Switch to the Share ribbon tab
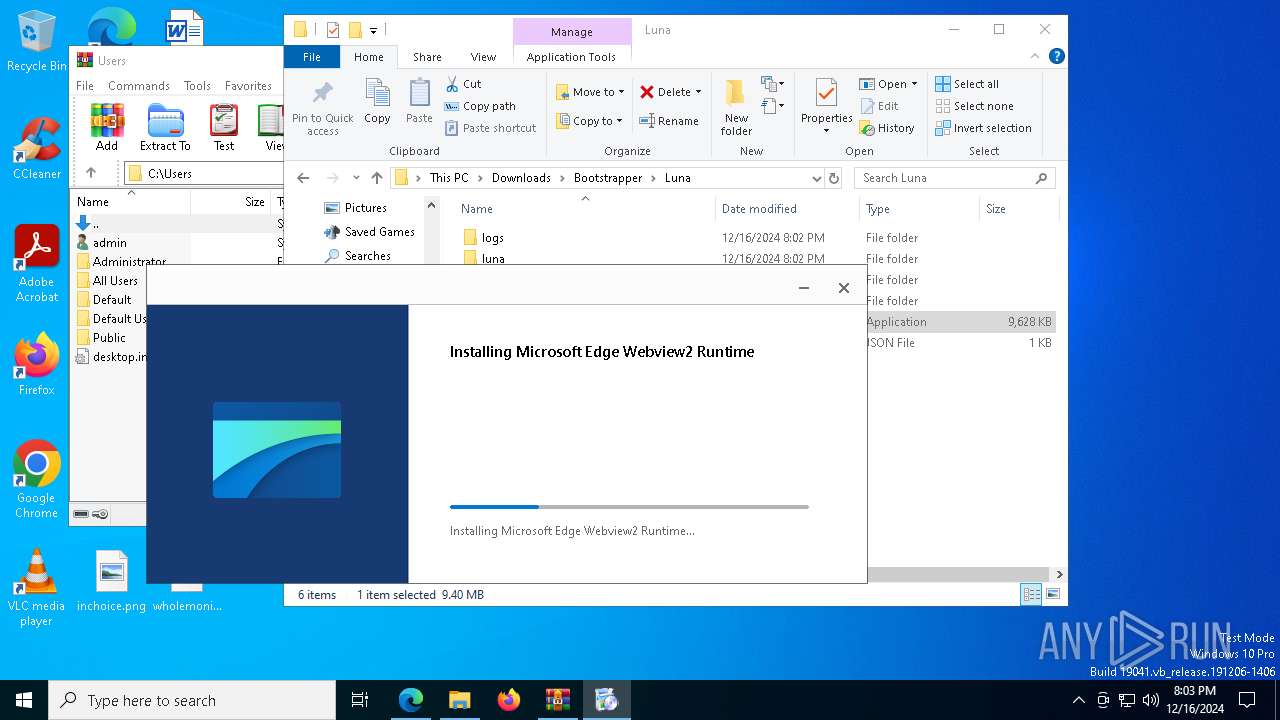 point(427,57)
